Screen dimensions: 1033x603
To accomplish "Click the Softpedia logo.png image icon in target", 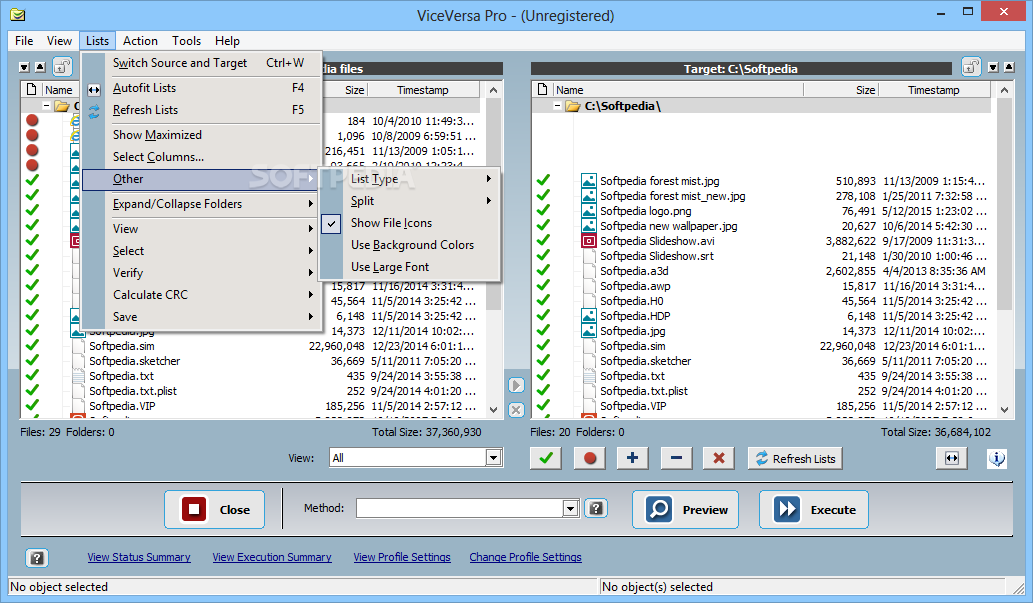I will coord(589,211).
